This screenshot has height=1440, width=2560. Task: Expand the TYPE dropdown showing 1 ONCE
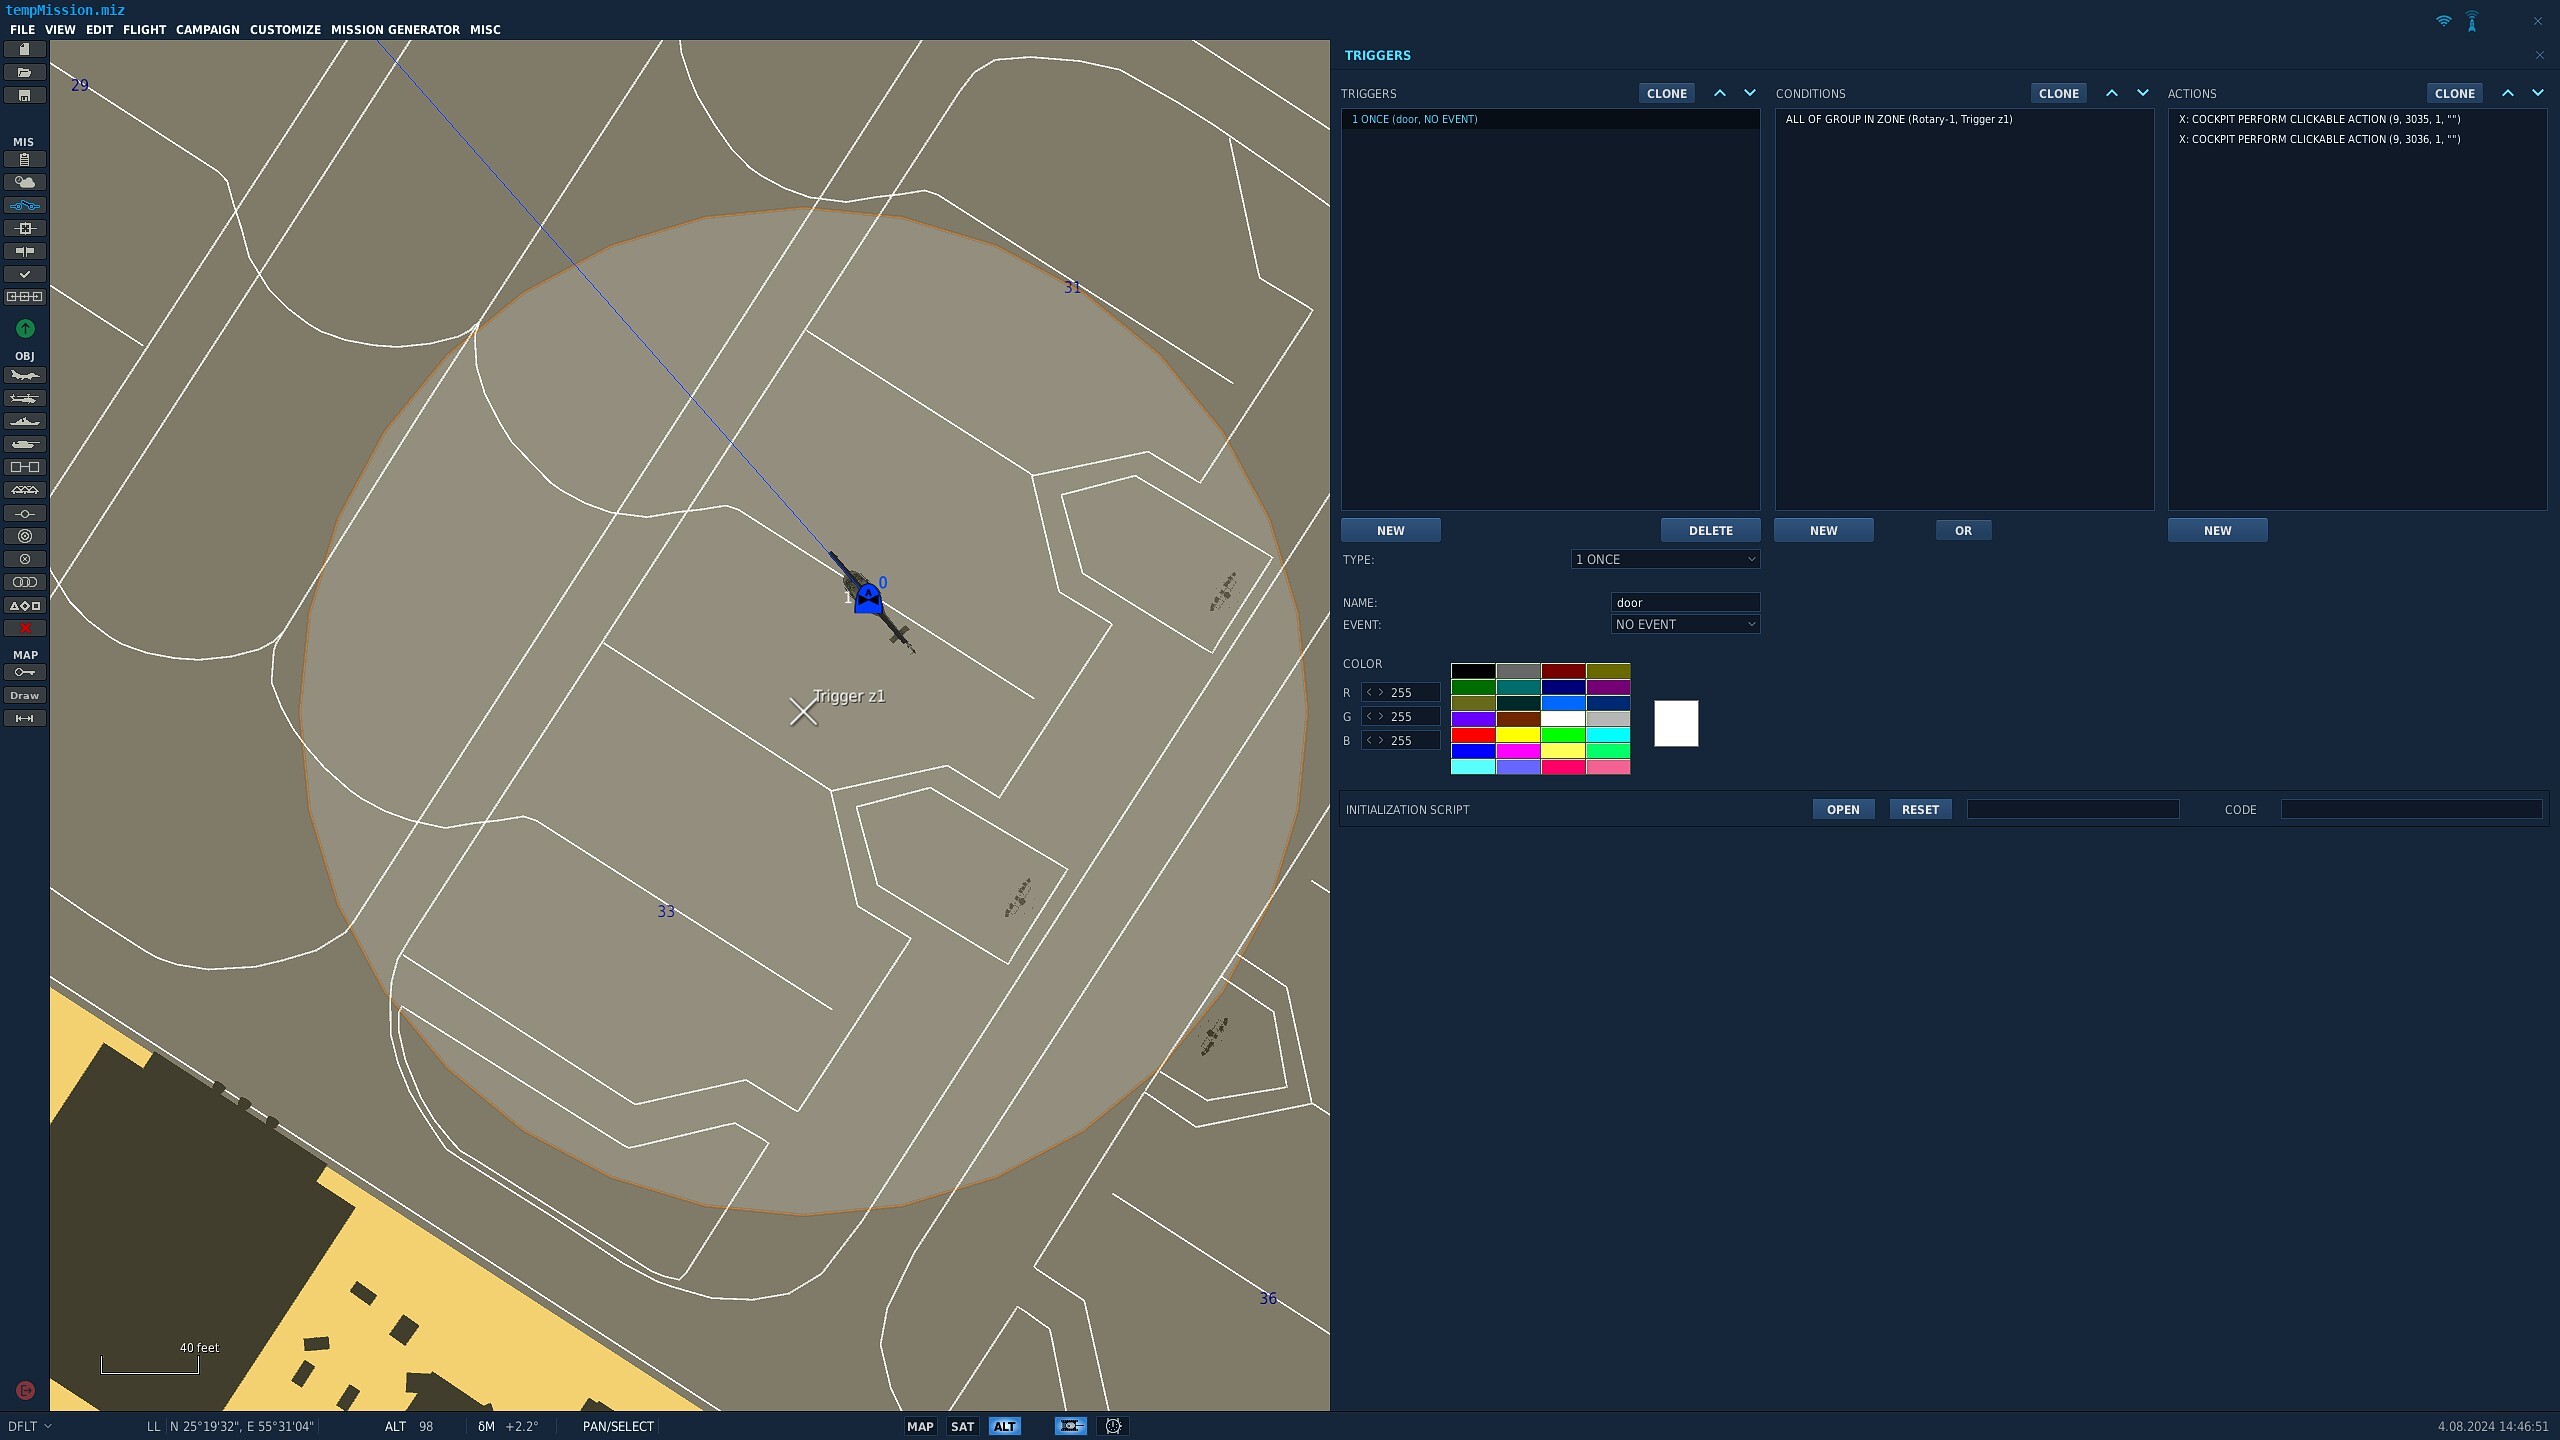1665,559
